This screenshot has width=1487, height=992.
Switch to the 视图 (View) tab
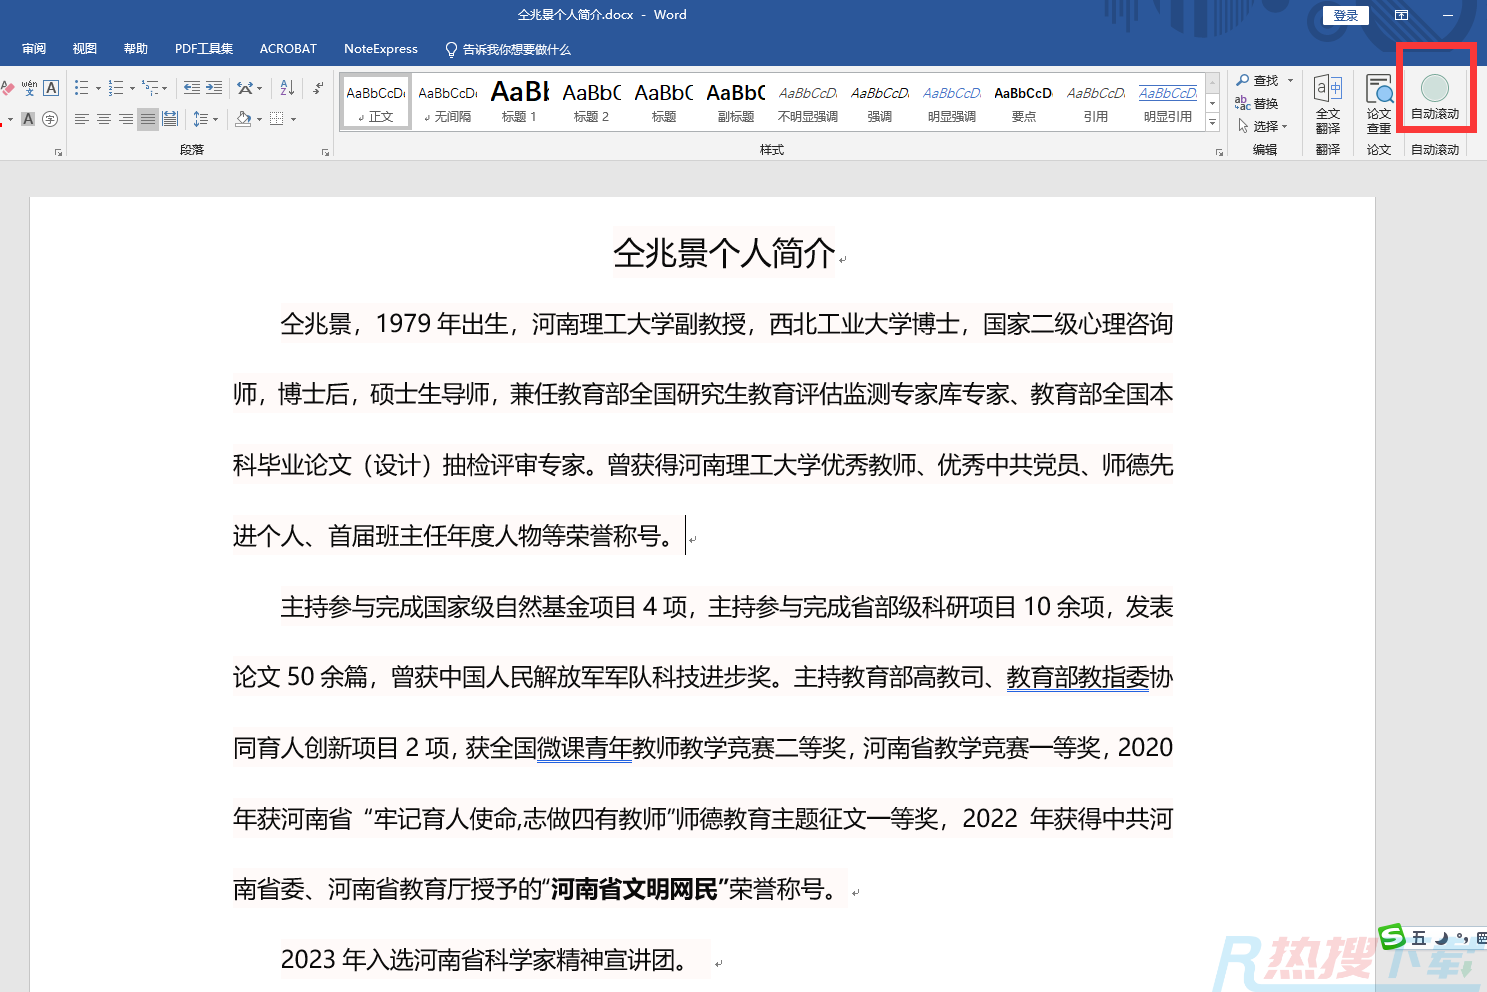pos(84,48)
